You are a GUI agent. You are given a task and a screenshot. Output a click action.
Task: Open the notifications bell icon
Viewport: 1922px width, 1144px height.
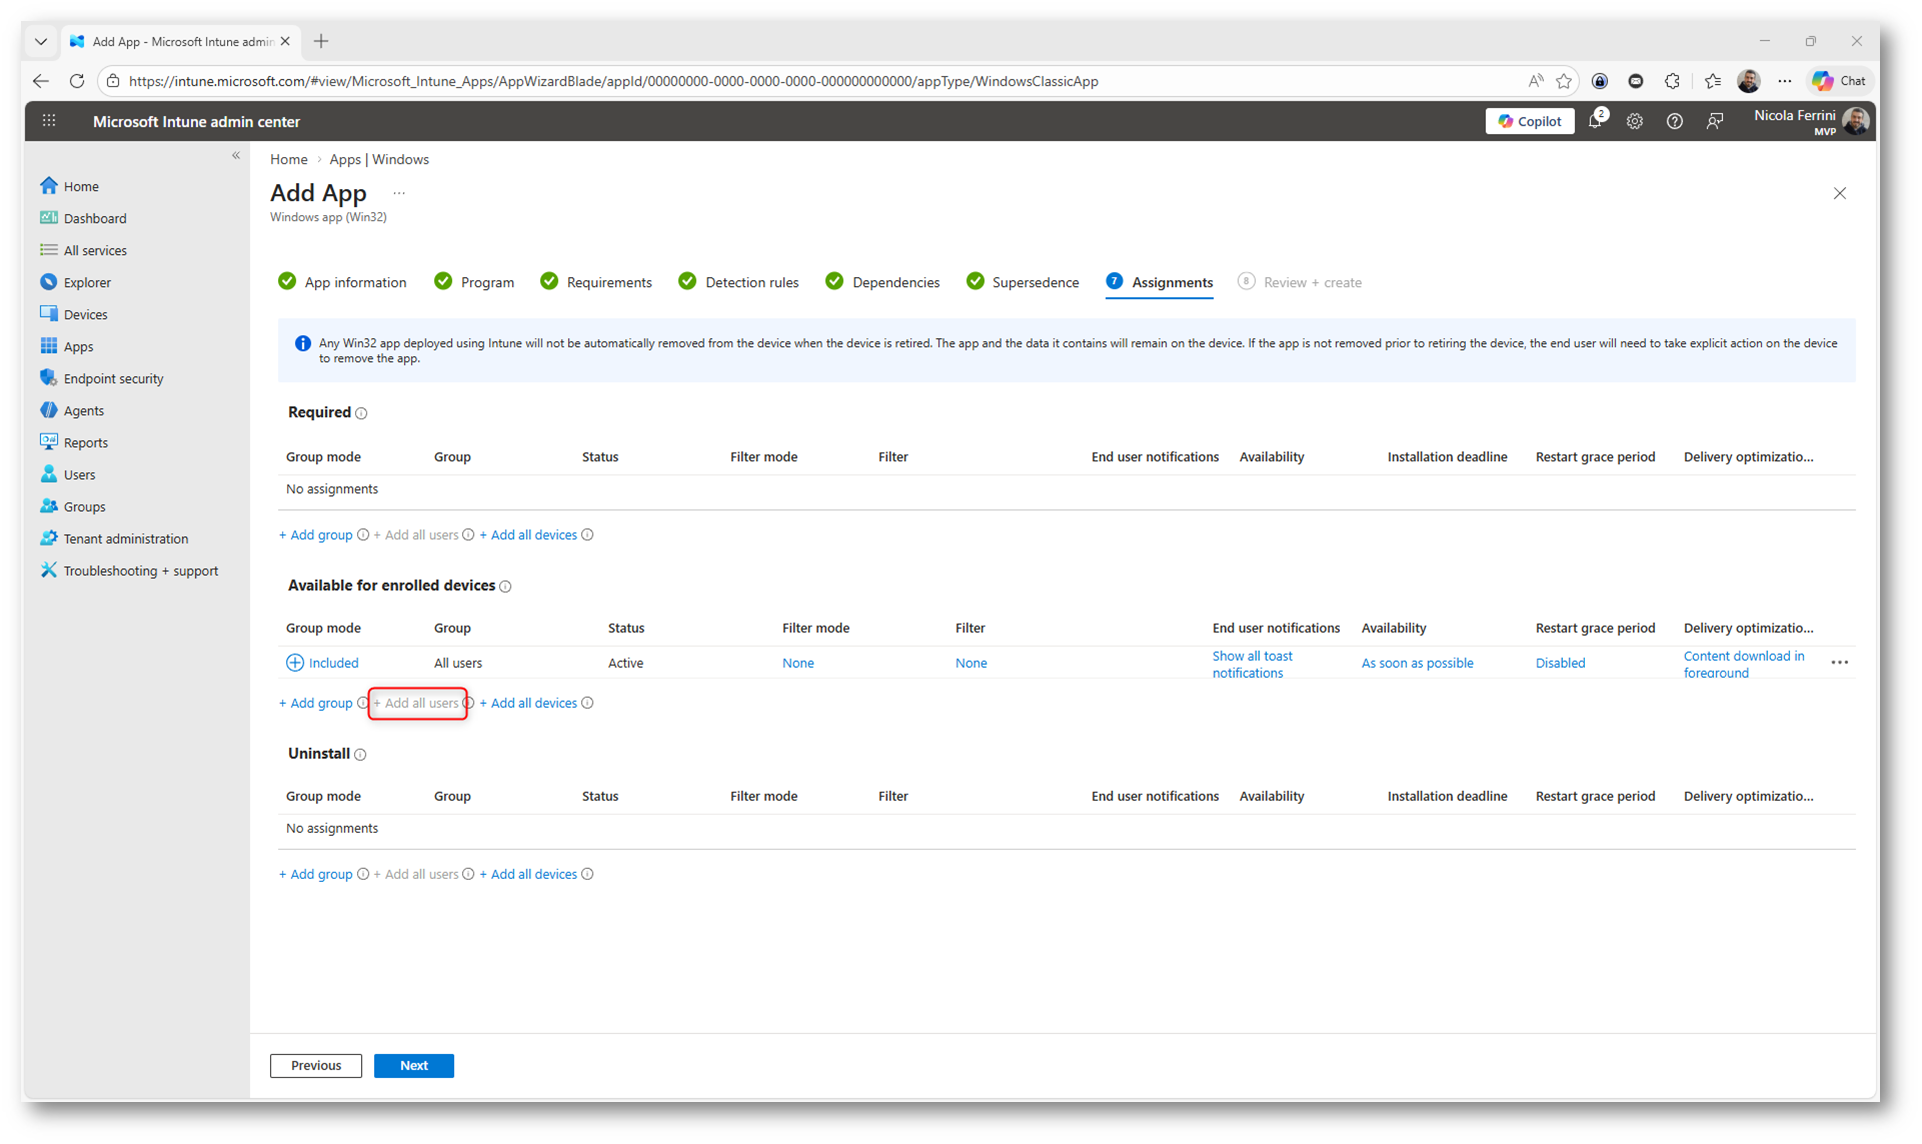point(1596,122)
